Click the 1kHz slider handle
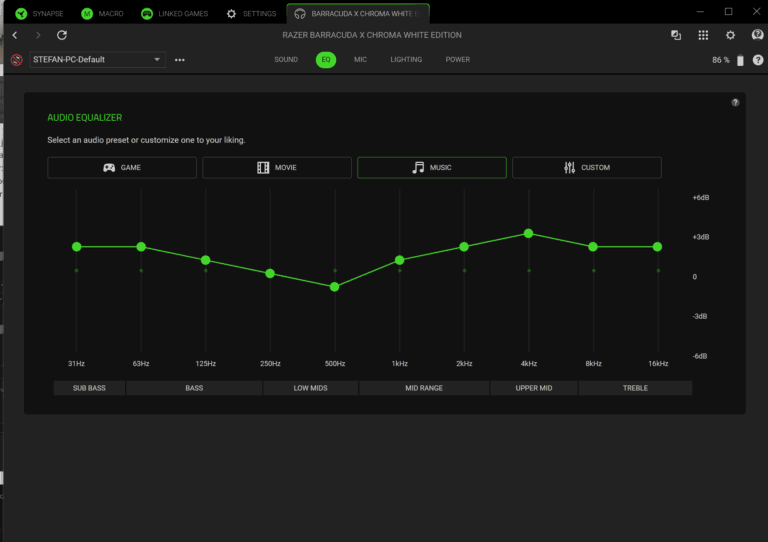This screenshot has height=542, width=768. tap(400, 260)
